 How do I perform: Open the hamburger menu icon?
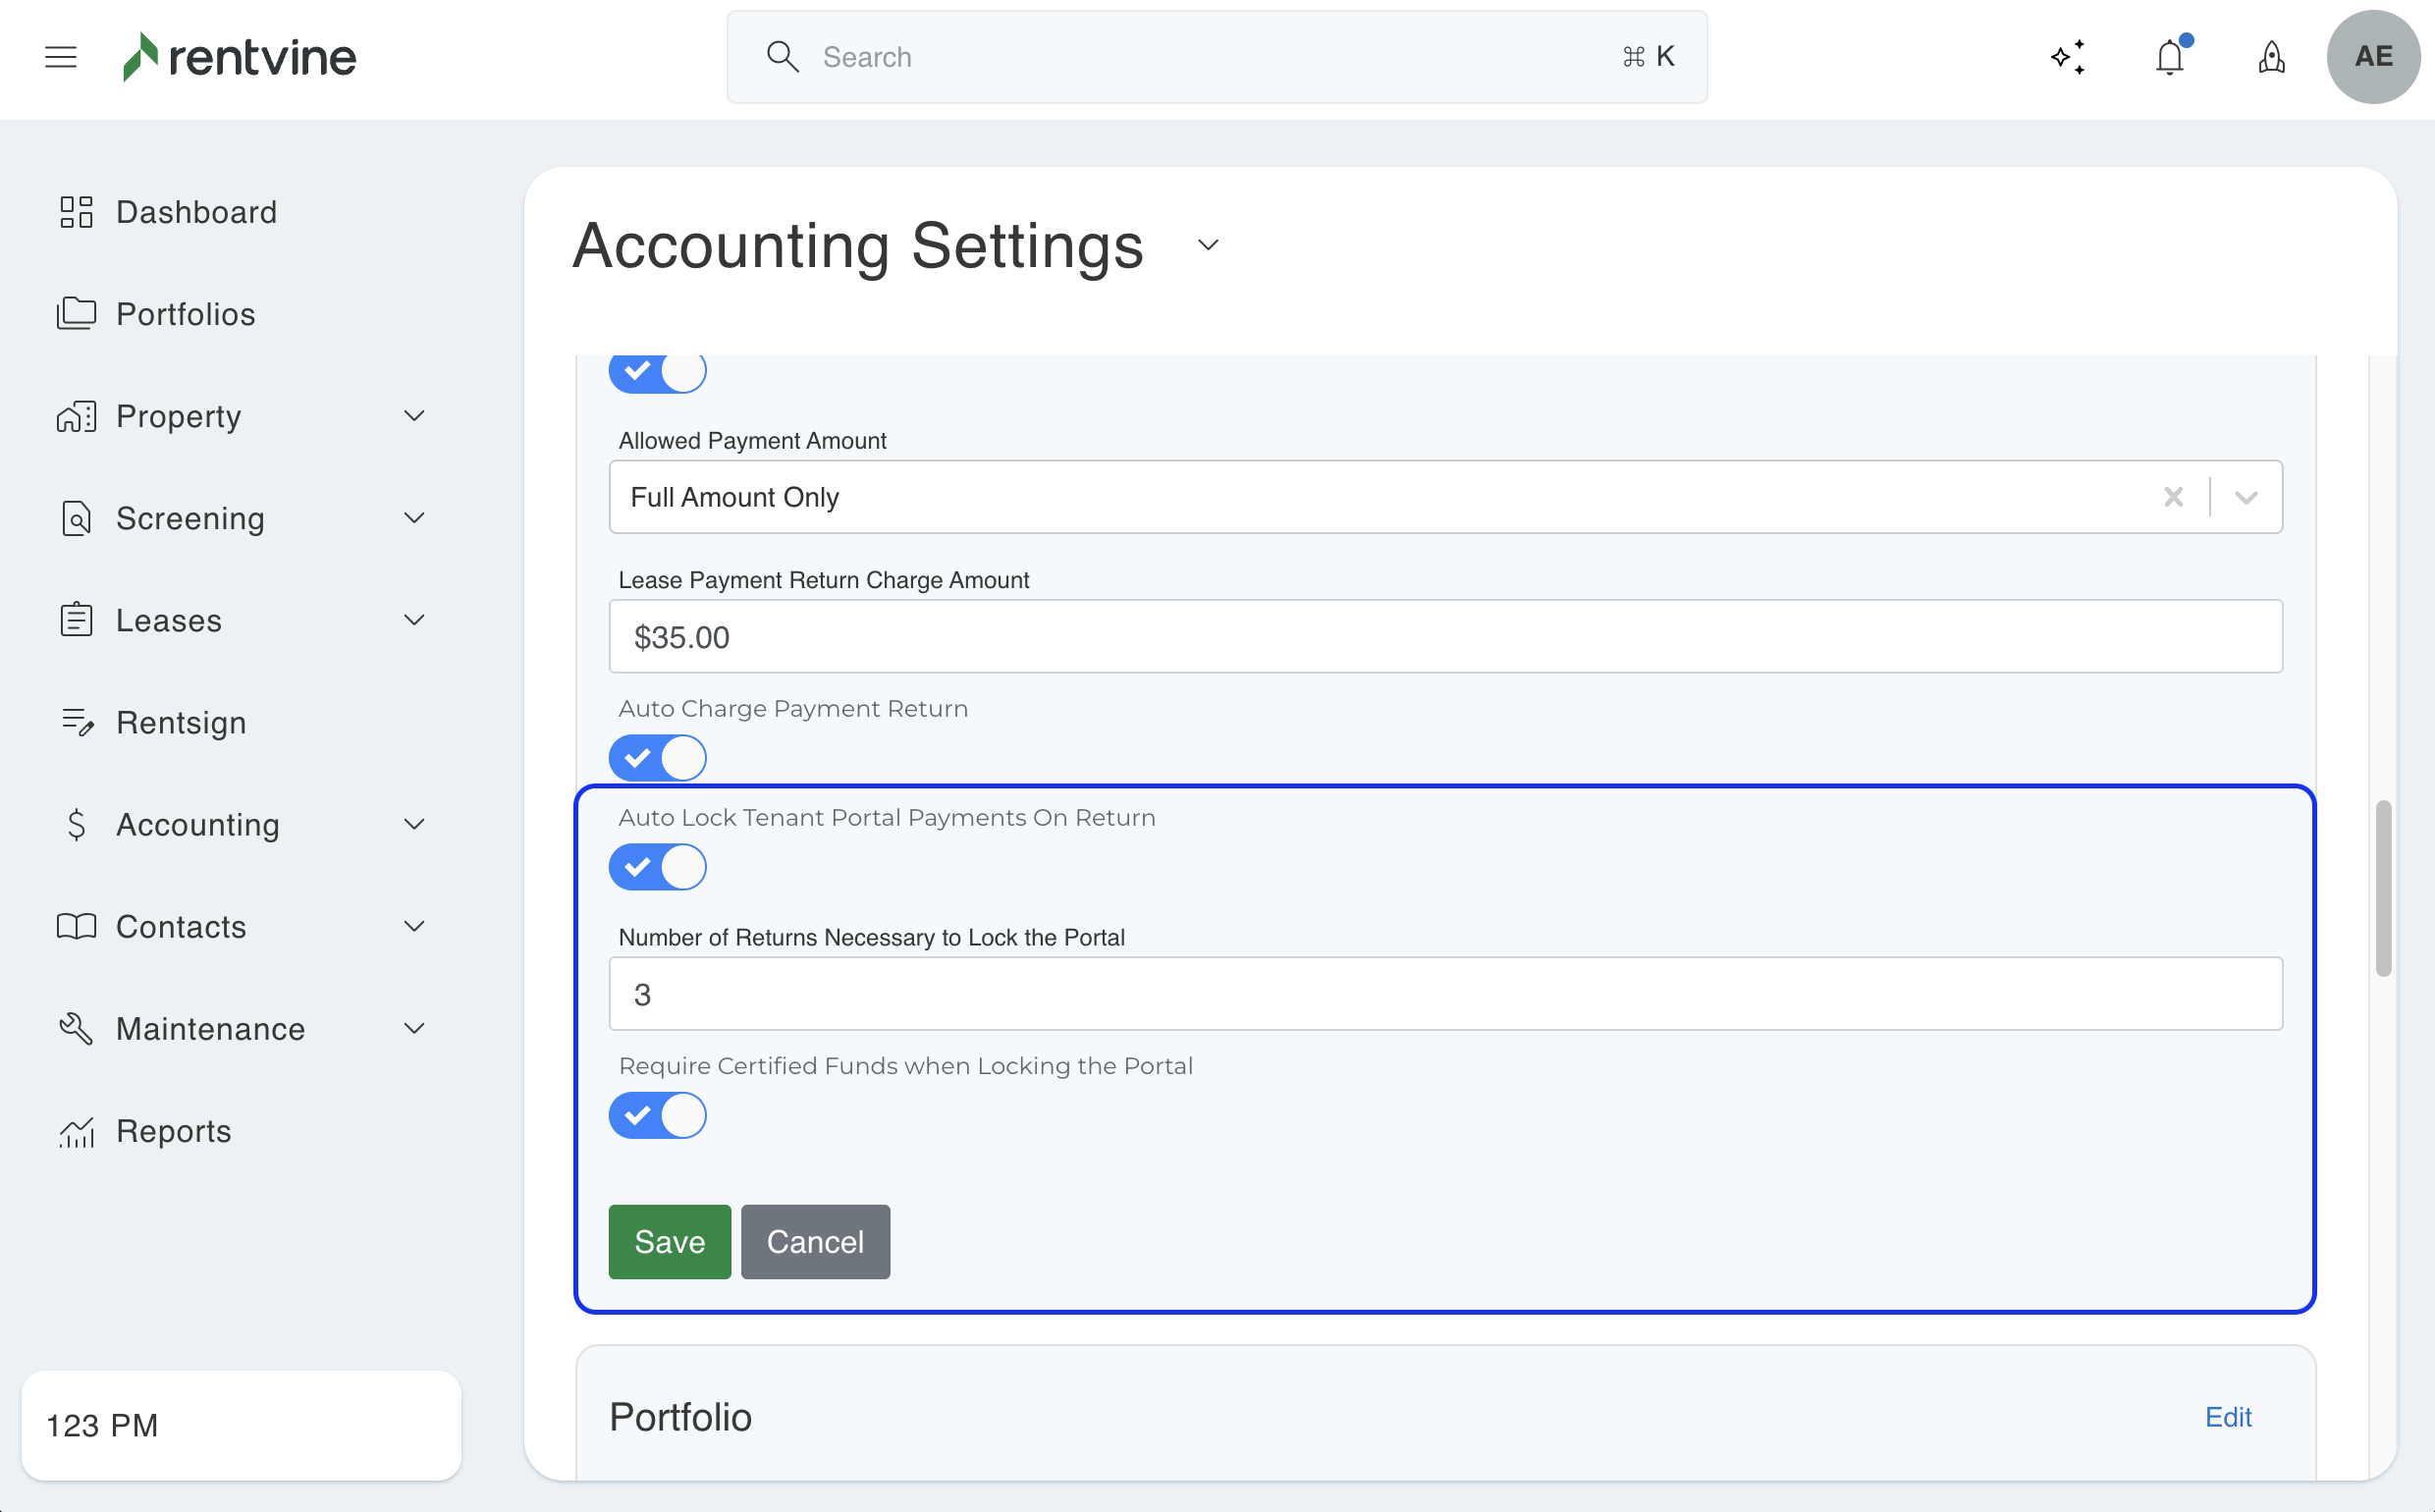click(61, 57)
